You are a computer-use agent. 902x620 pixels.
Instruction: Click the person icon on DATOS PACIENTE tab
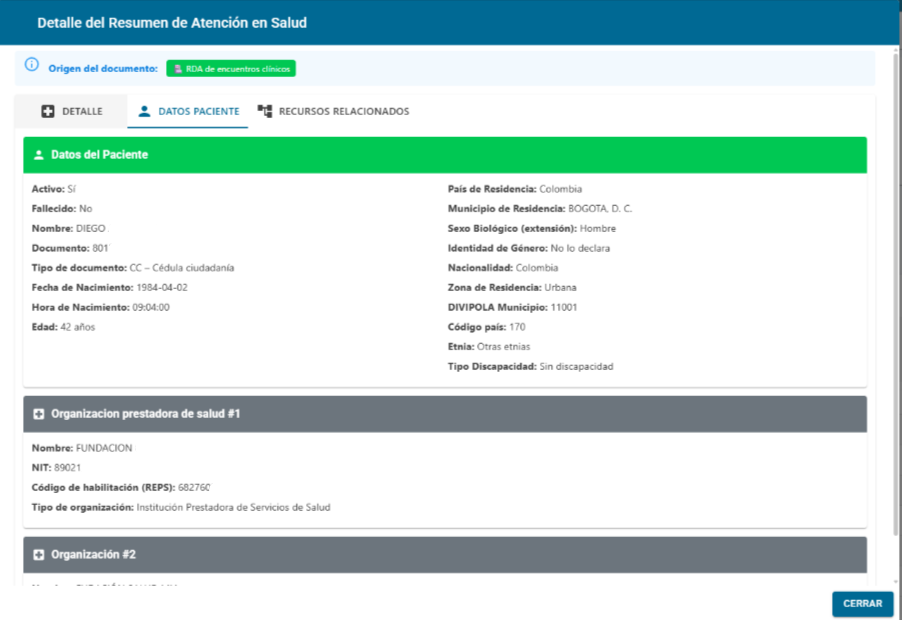click(x=144, y=111)
